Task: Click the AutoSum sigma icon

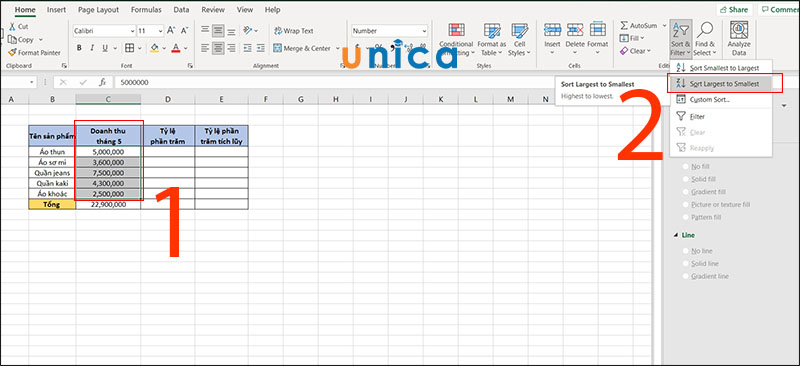Action: [x=624, y=26]
